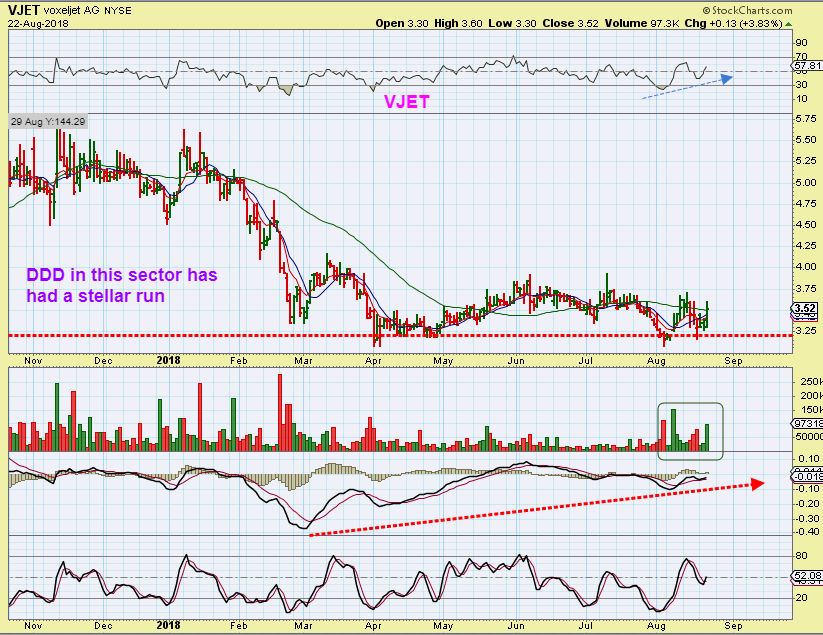Click the -0.40 MACD axis label
Viewport: 823px width, 635px height.
point(808,532)
